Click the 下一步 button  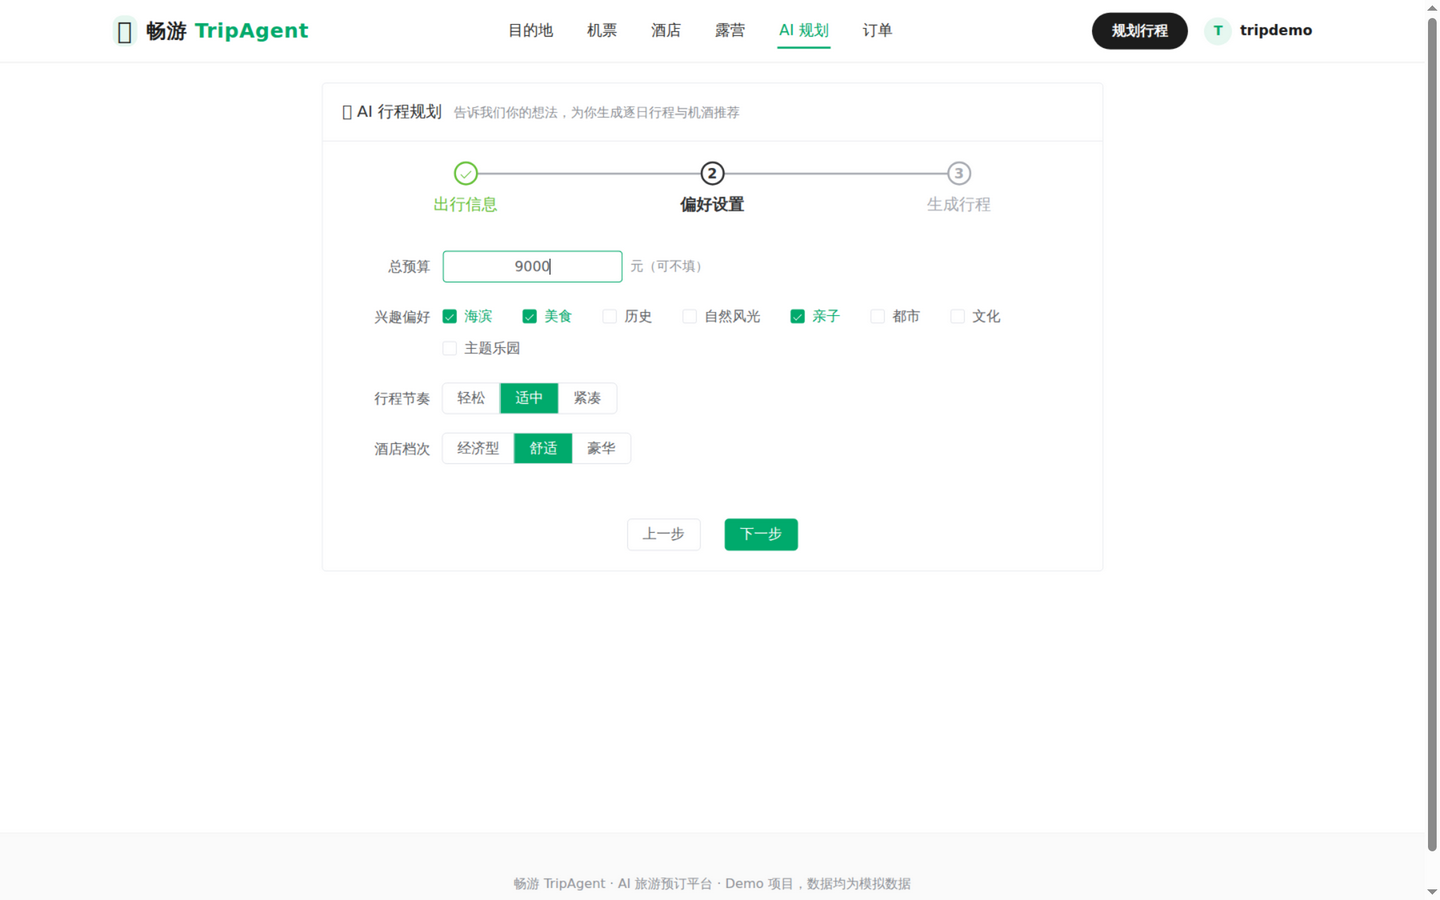pyautogui.click(x=761, y=534)
